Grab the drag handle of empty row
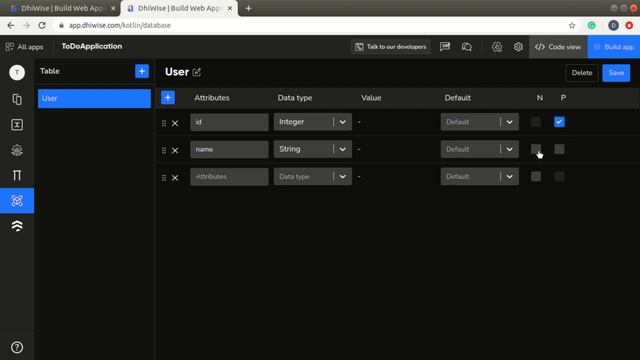Screen dimensions: 640x360 [164, 178]
